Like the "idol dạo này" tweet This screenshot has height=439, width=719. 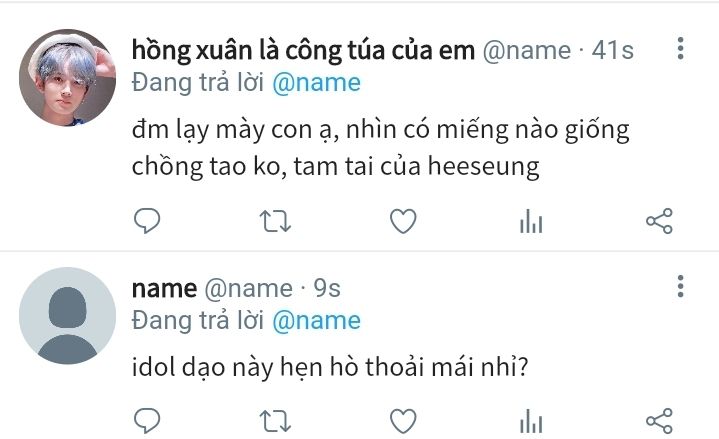tap(403, 420)
